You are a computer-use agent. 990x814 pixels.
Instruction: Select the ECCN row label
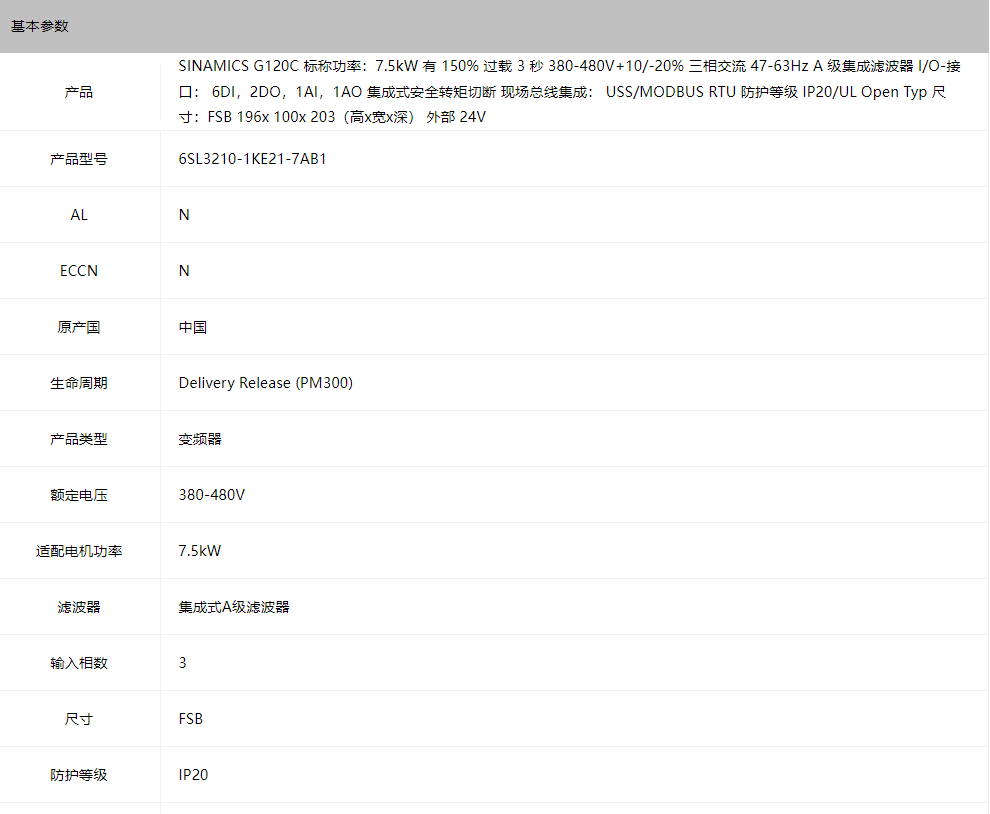click(79, 271)
